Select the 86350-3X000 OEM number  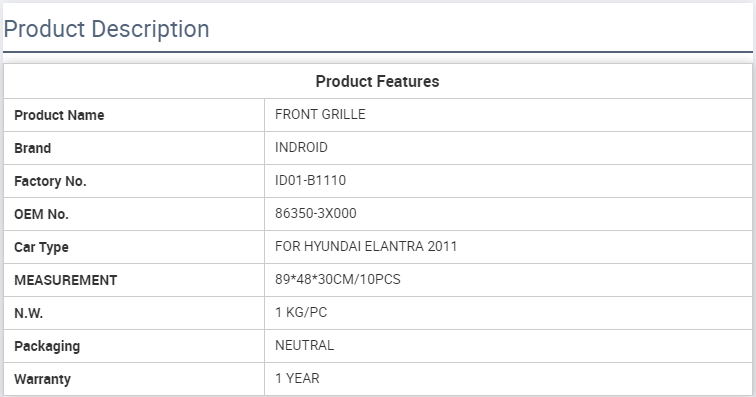316,213
